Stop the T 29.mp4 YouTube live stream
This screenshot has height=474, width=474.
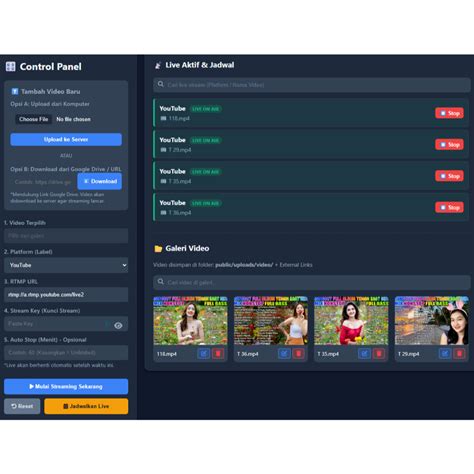[449, 145]
